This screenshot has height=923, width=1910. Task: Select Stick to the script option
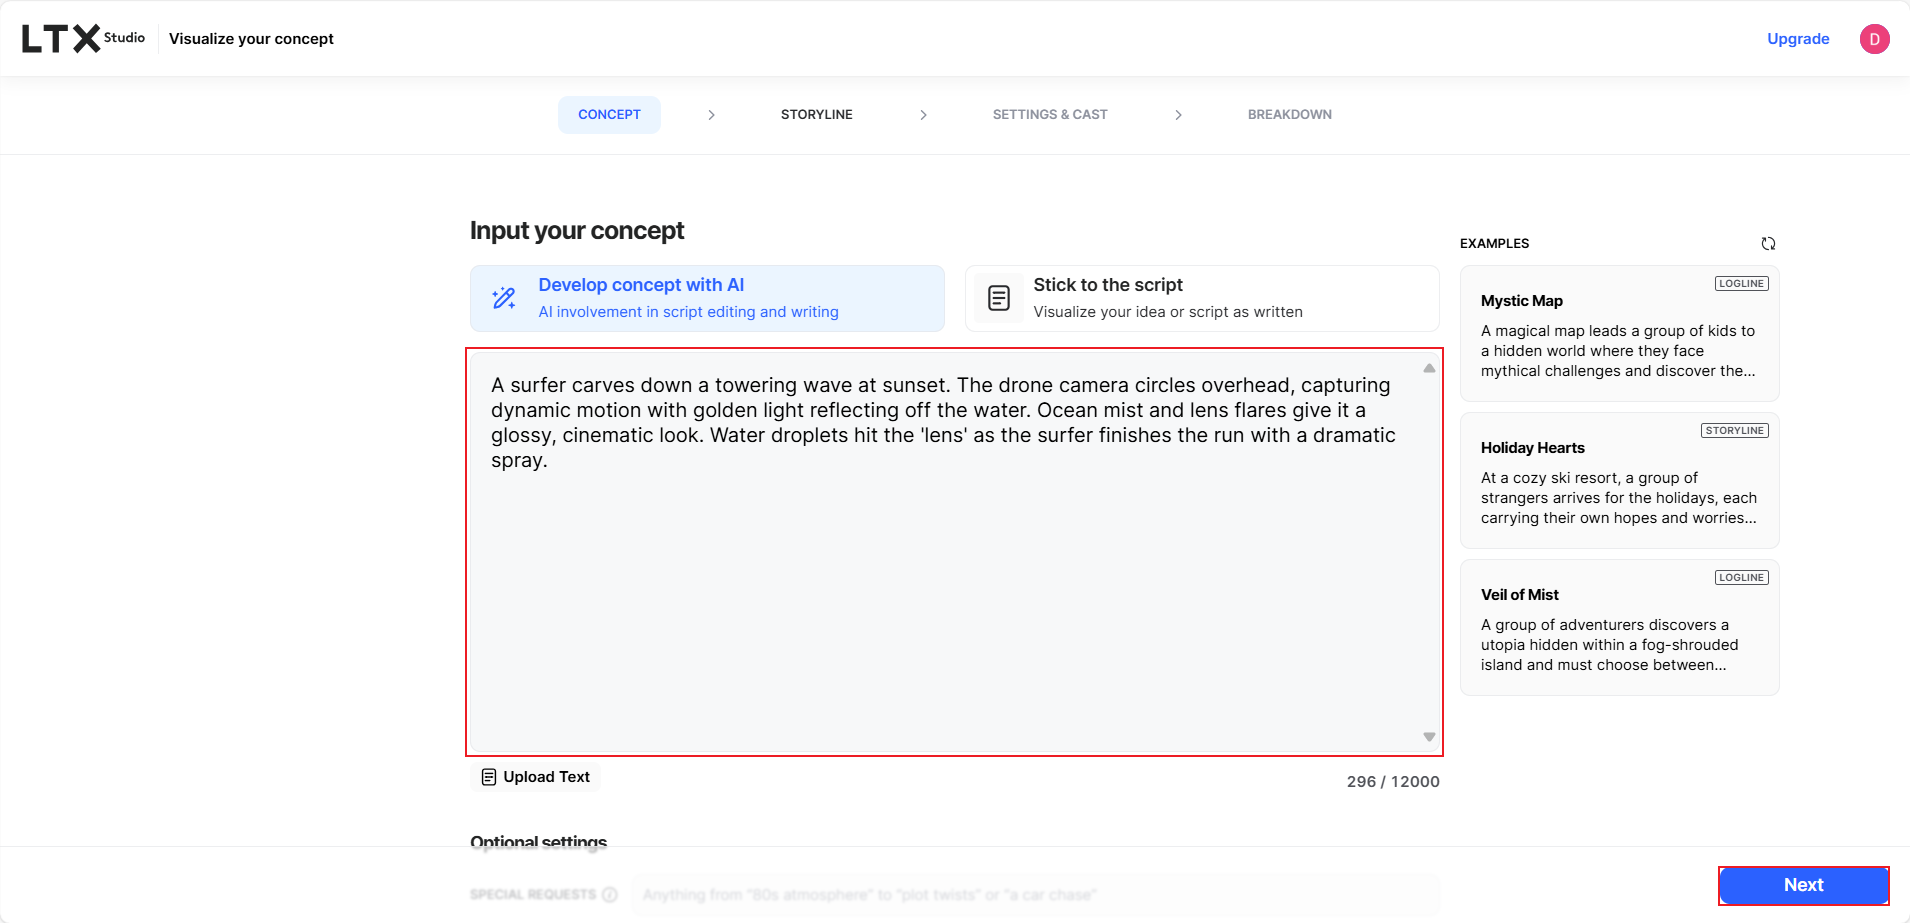pyautogui.click(x=1201, y=298)
